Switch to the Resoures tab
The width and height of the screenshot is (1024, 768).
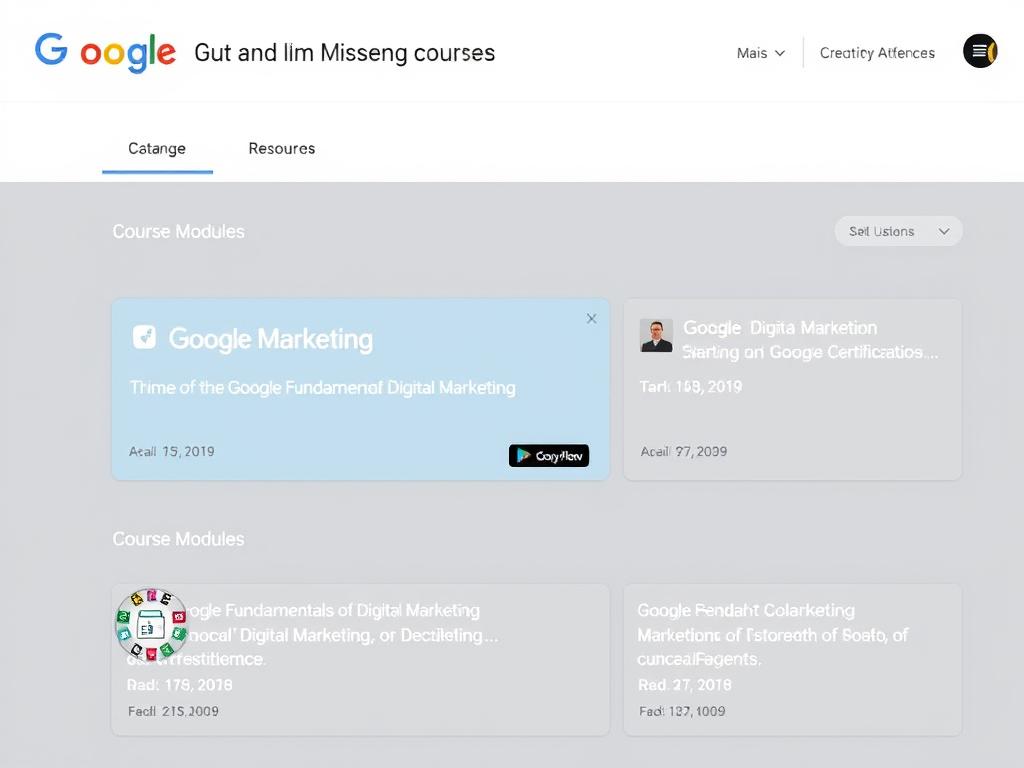tap(281, 148)
